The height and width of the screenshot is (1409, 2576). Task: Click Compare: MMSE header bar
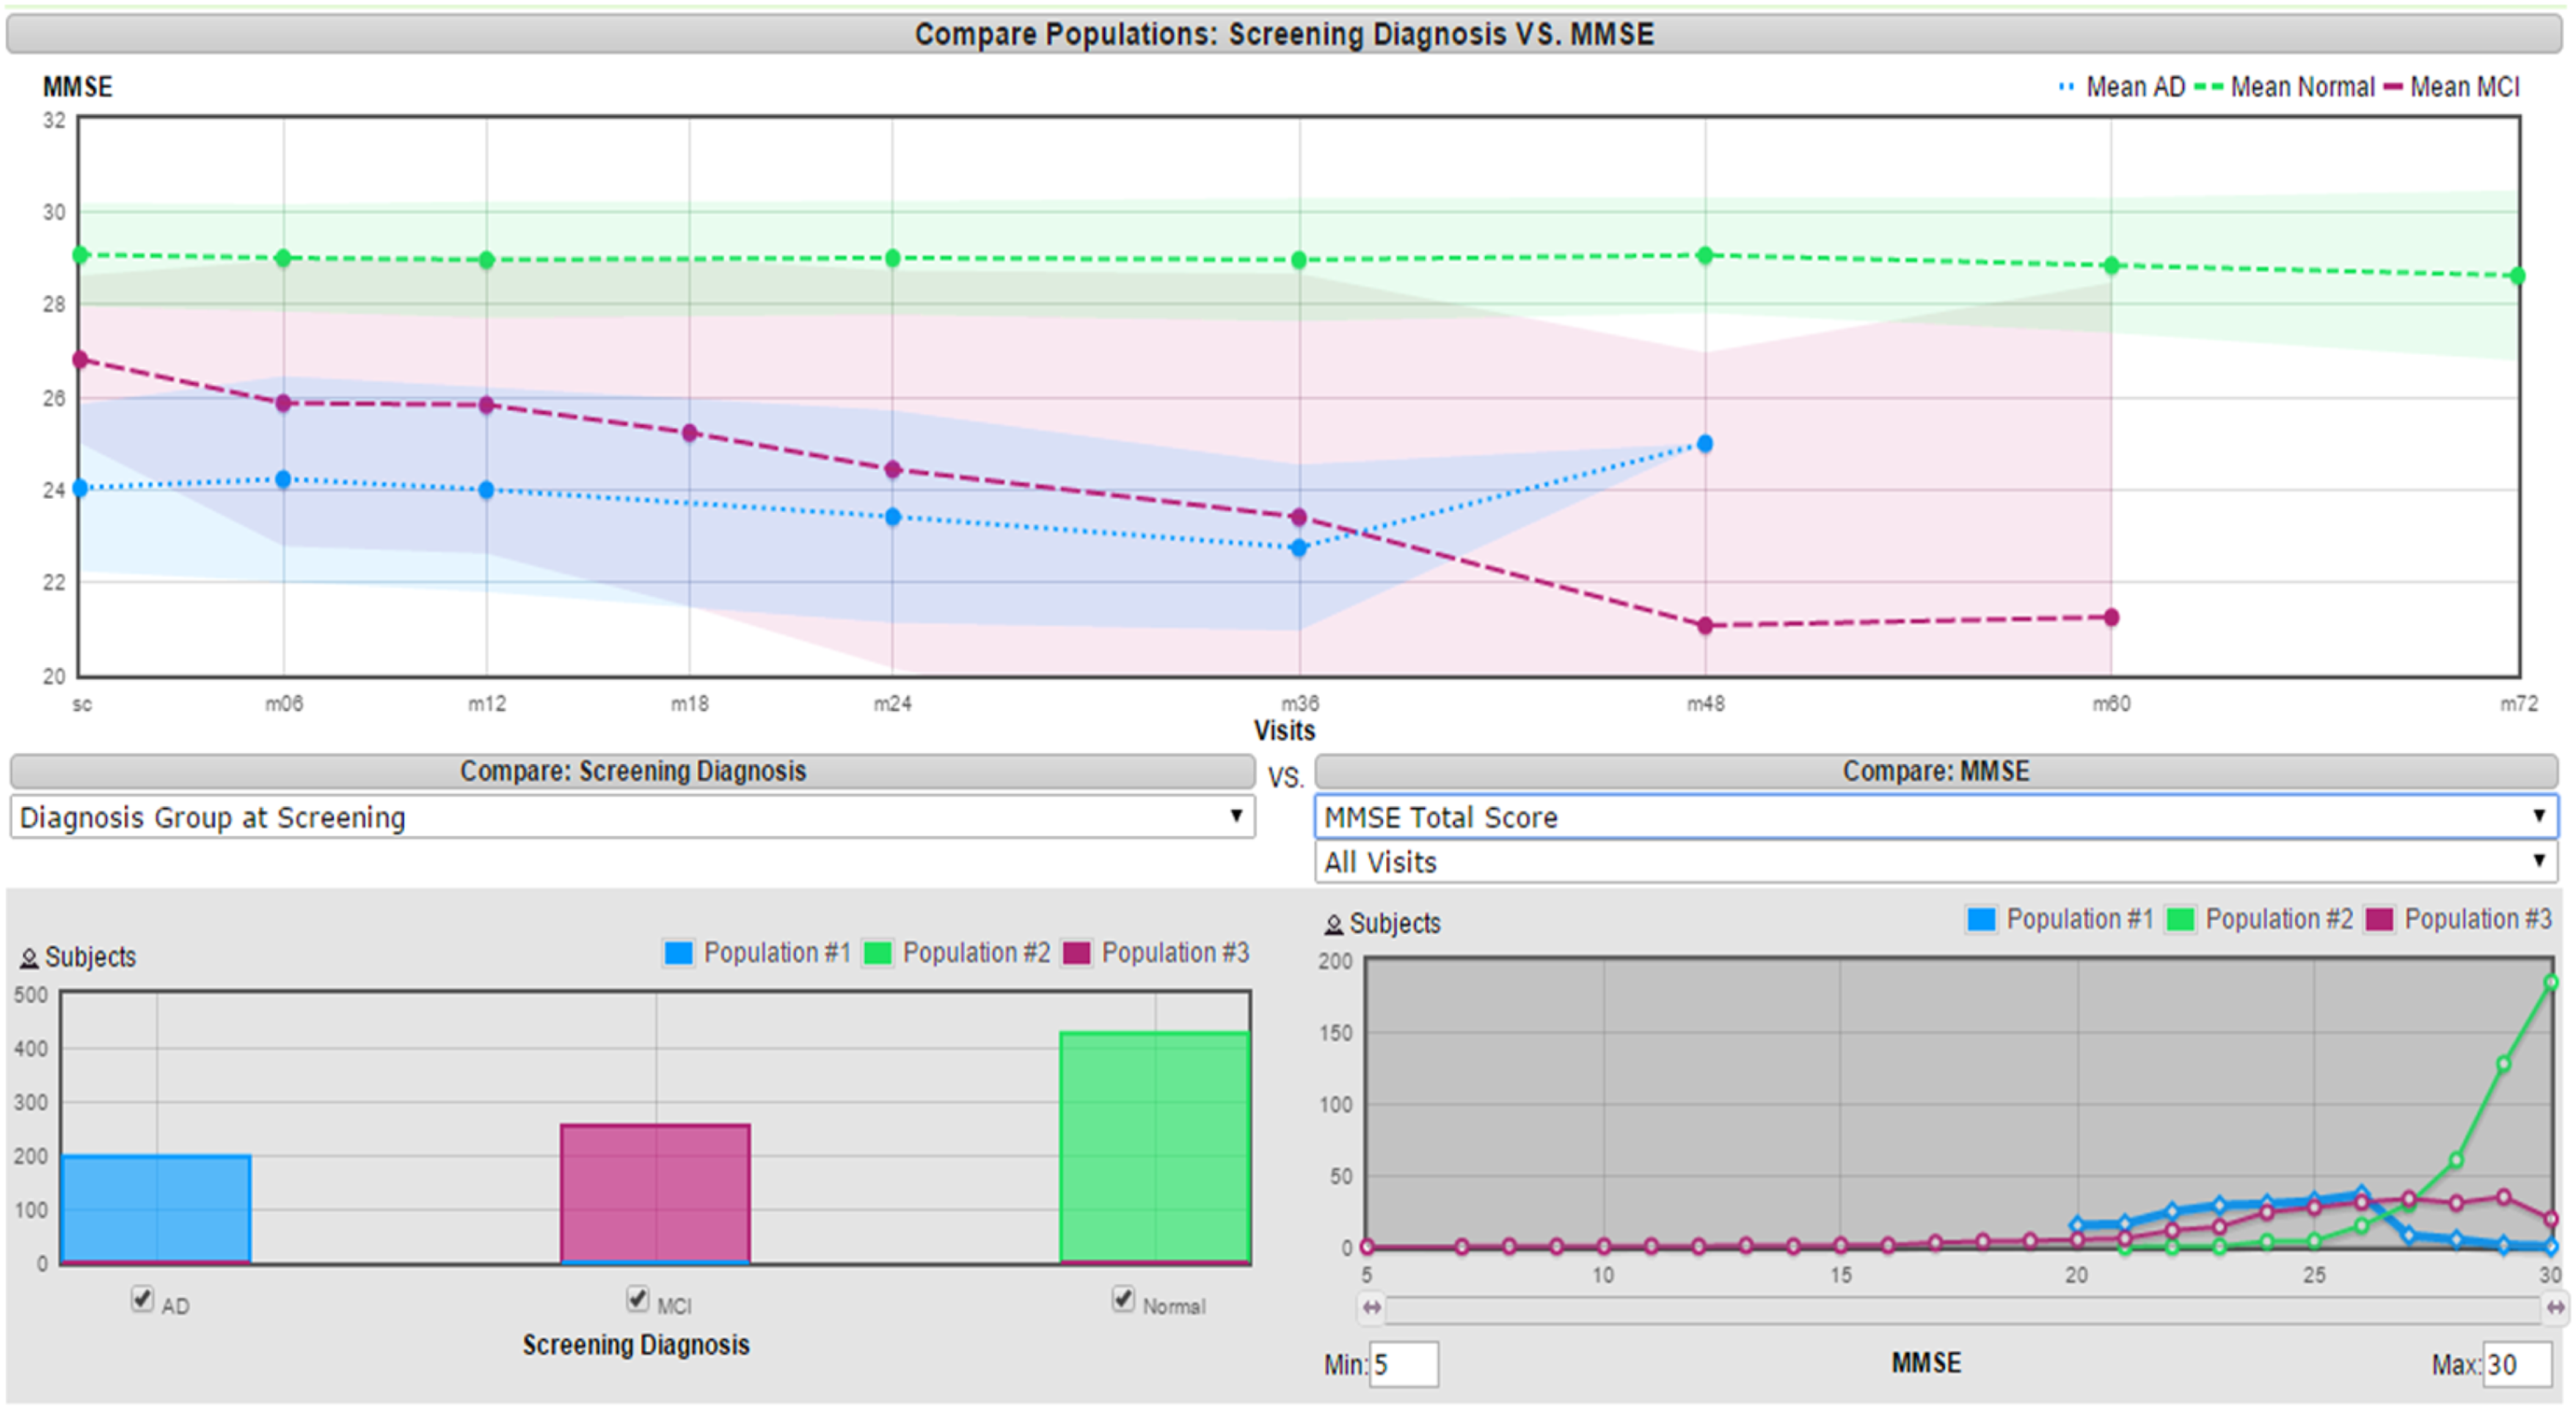pyautogui.click(x=1935, y=771)
